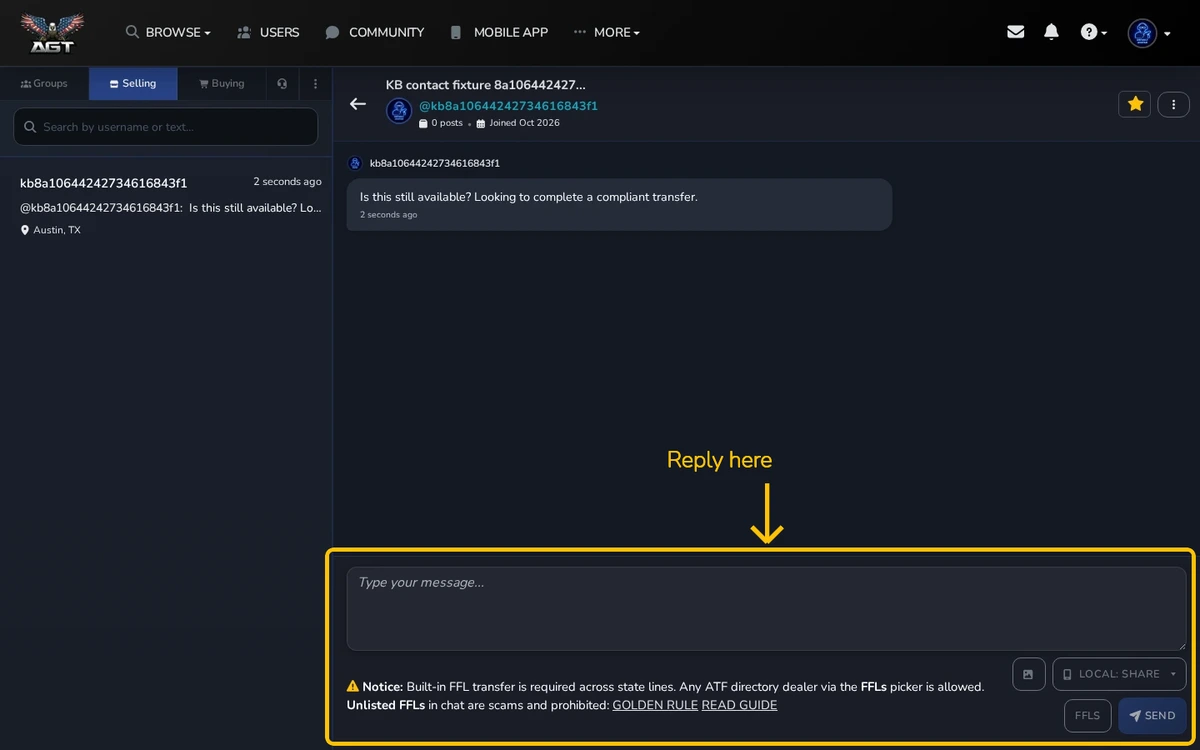Viewport: 1200px width, 750px height.
Task: Attach an image with the picture button
Action: click(1028, 674)
